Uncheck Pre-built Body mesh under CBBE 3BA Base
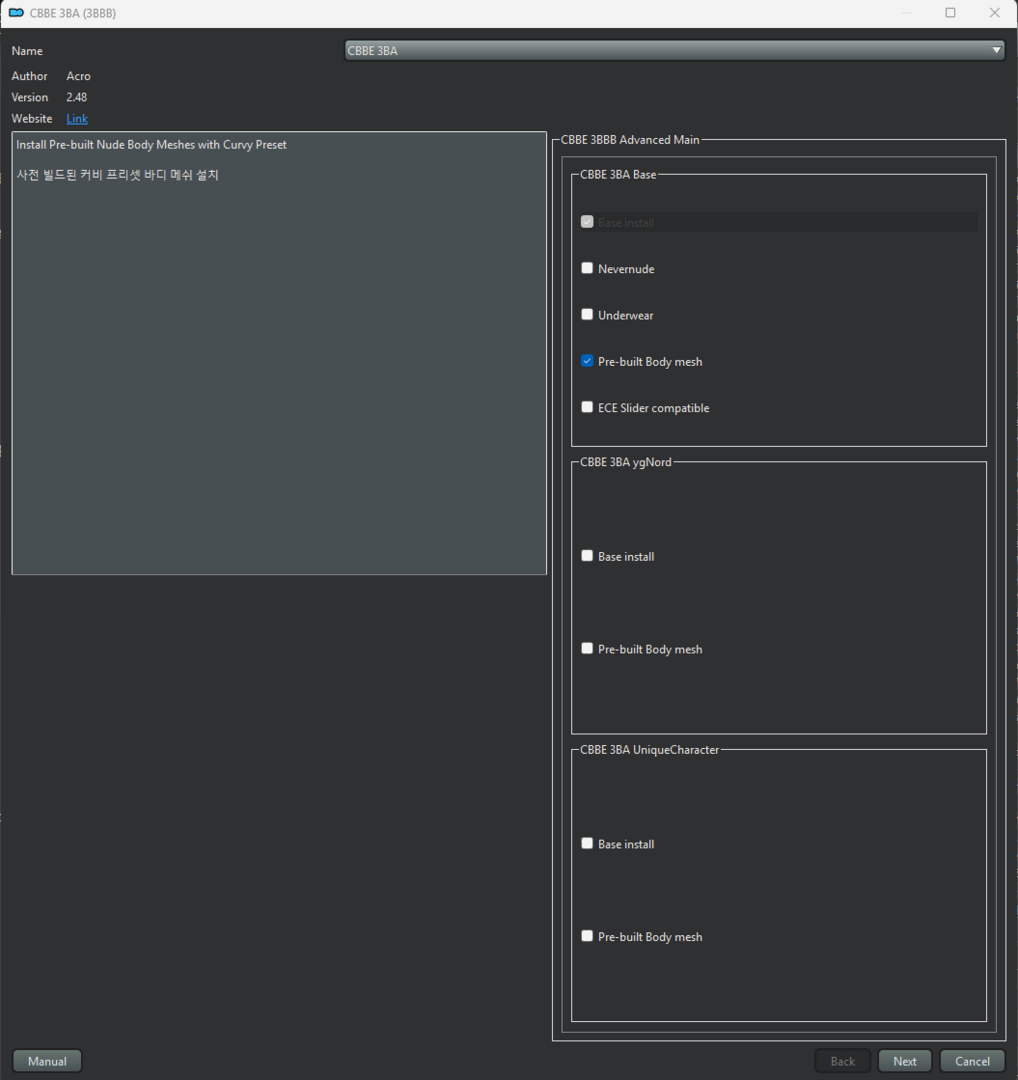Screen dimensions: 1018x1080 click(x=587, y=361)
